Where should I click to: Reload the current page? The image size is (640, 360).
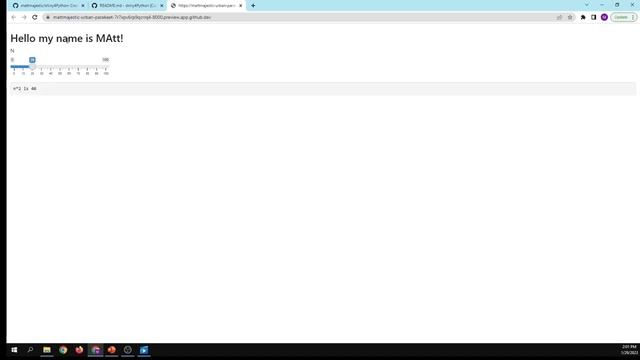(x=35, y=17)
